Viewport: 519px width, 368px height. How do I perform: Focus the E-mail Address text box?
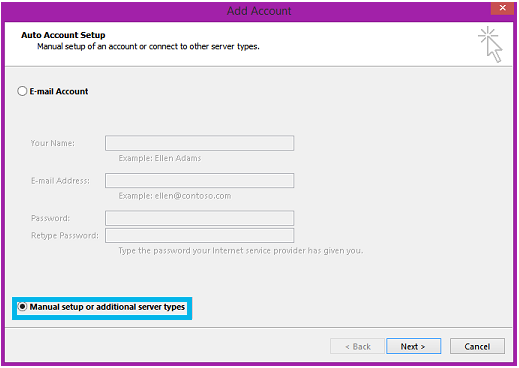tap(199, 180)
